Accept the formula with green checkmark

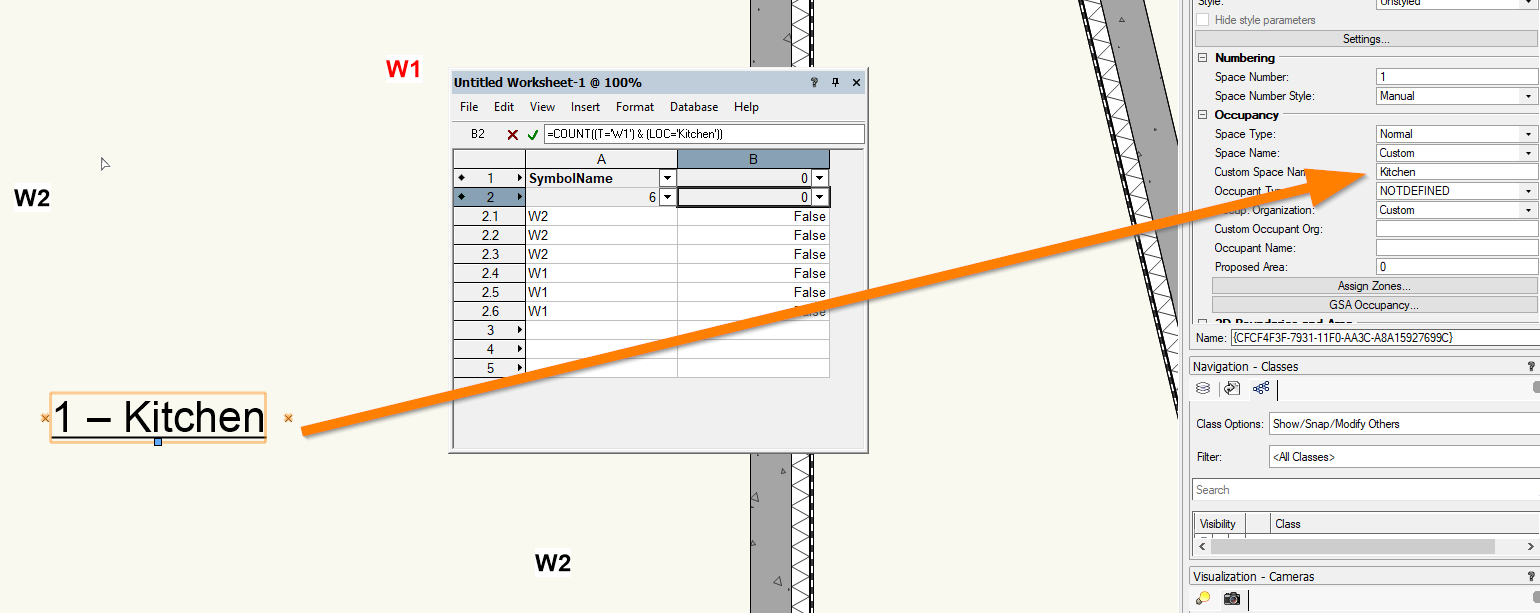(x=533, y=134)
